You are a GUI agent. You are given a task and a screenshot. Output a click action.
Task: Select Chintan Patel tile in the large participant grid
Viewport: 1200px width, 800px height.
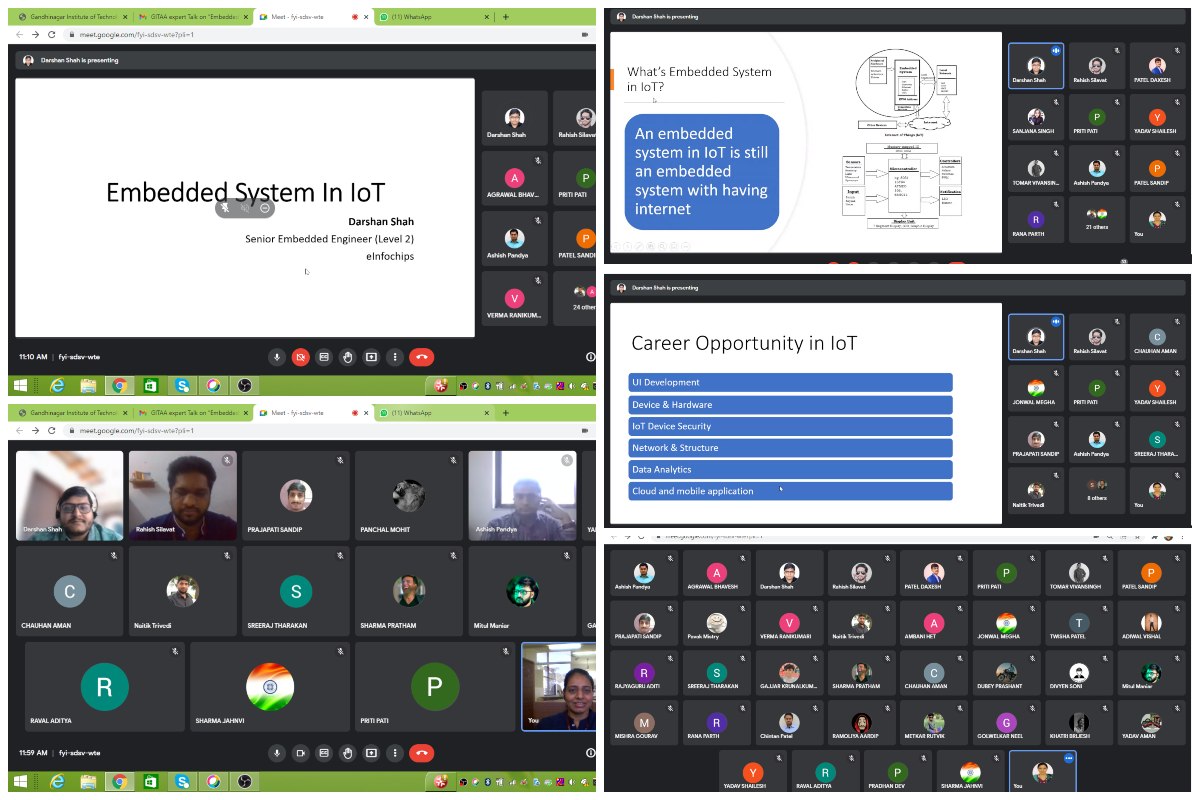point(789,723)
